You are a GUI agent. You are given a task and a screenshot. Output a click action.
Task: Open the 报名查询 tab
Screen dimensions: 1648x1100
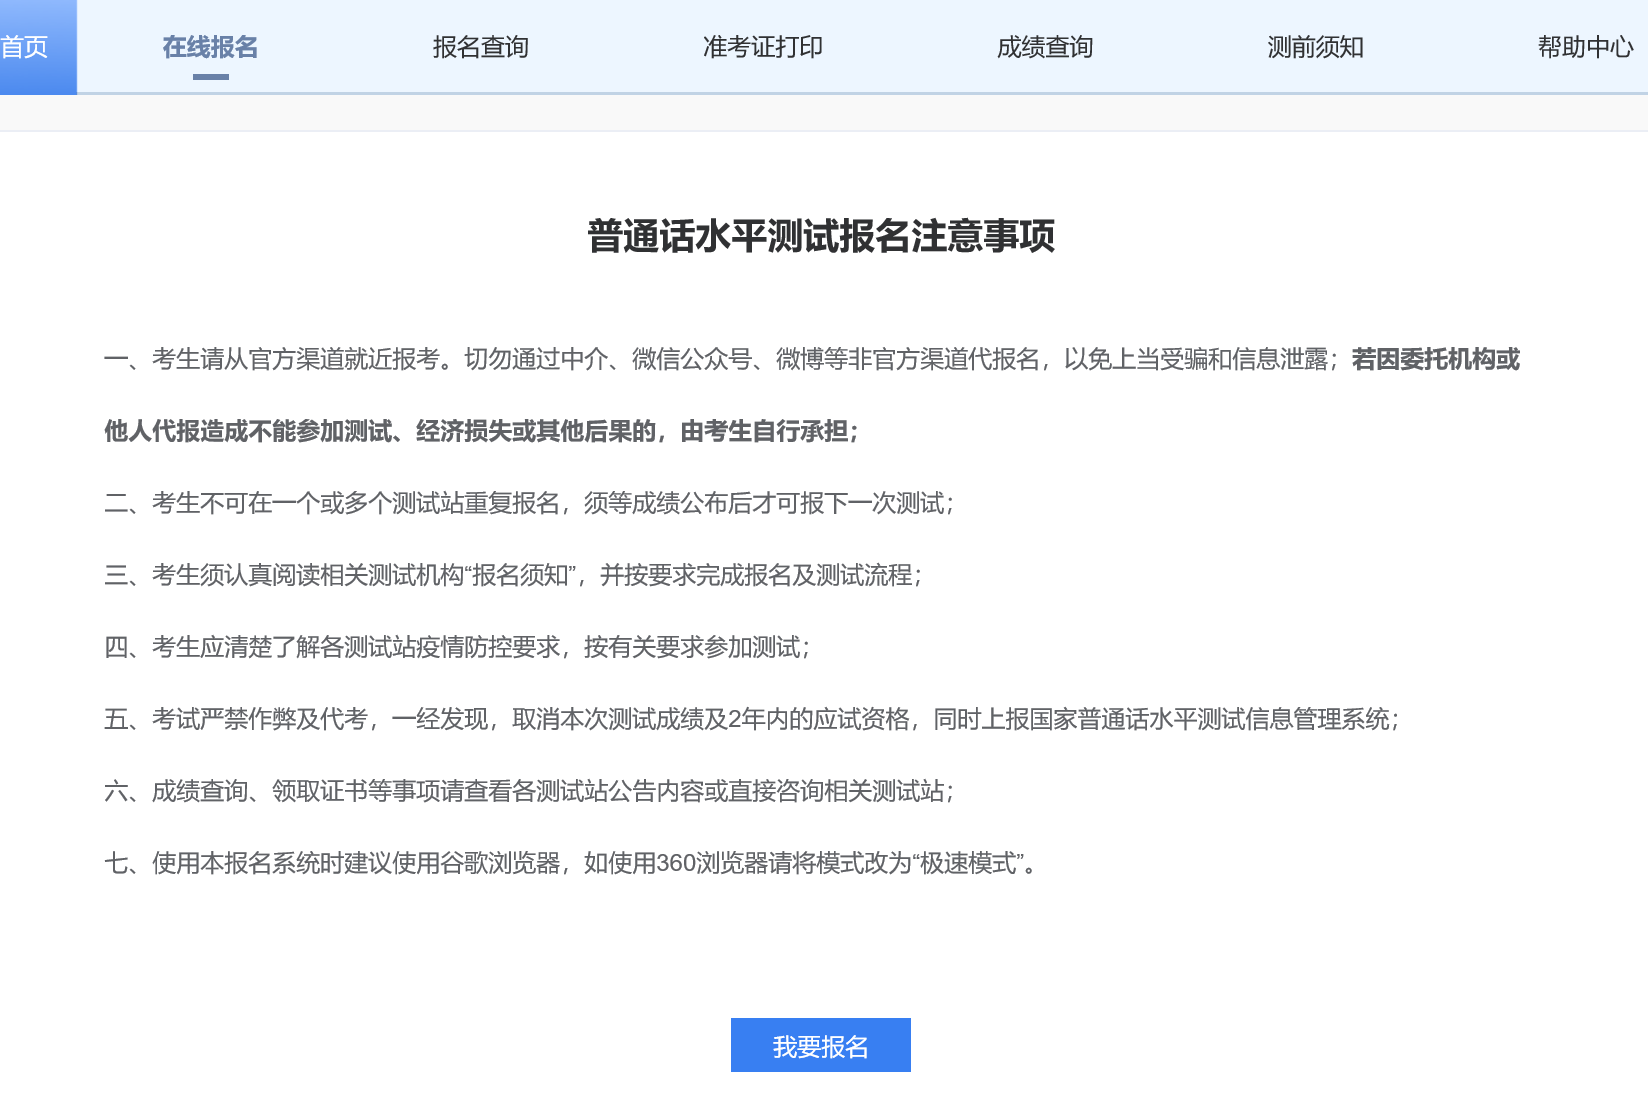[480, 47]
